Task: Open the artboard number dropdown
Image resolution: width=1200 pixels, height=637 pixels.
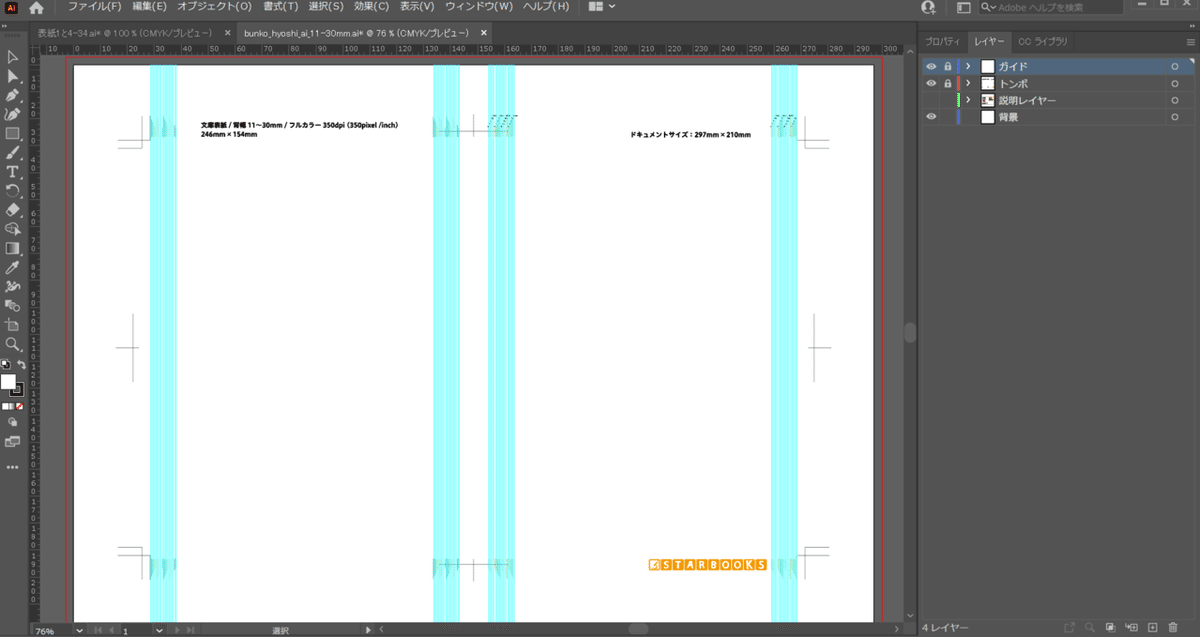Action: coord(158,631)
